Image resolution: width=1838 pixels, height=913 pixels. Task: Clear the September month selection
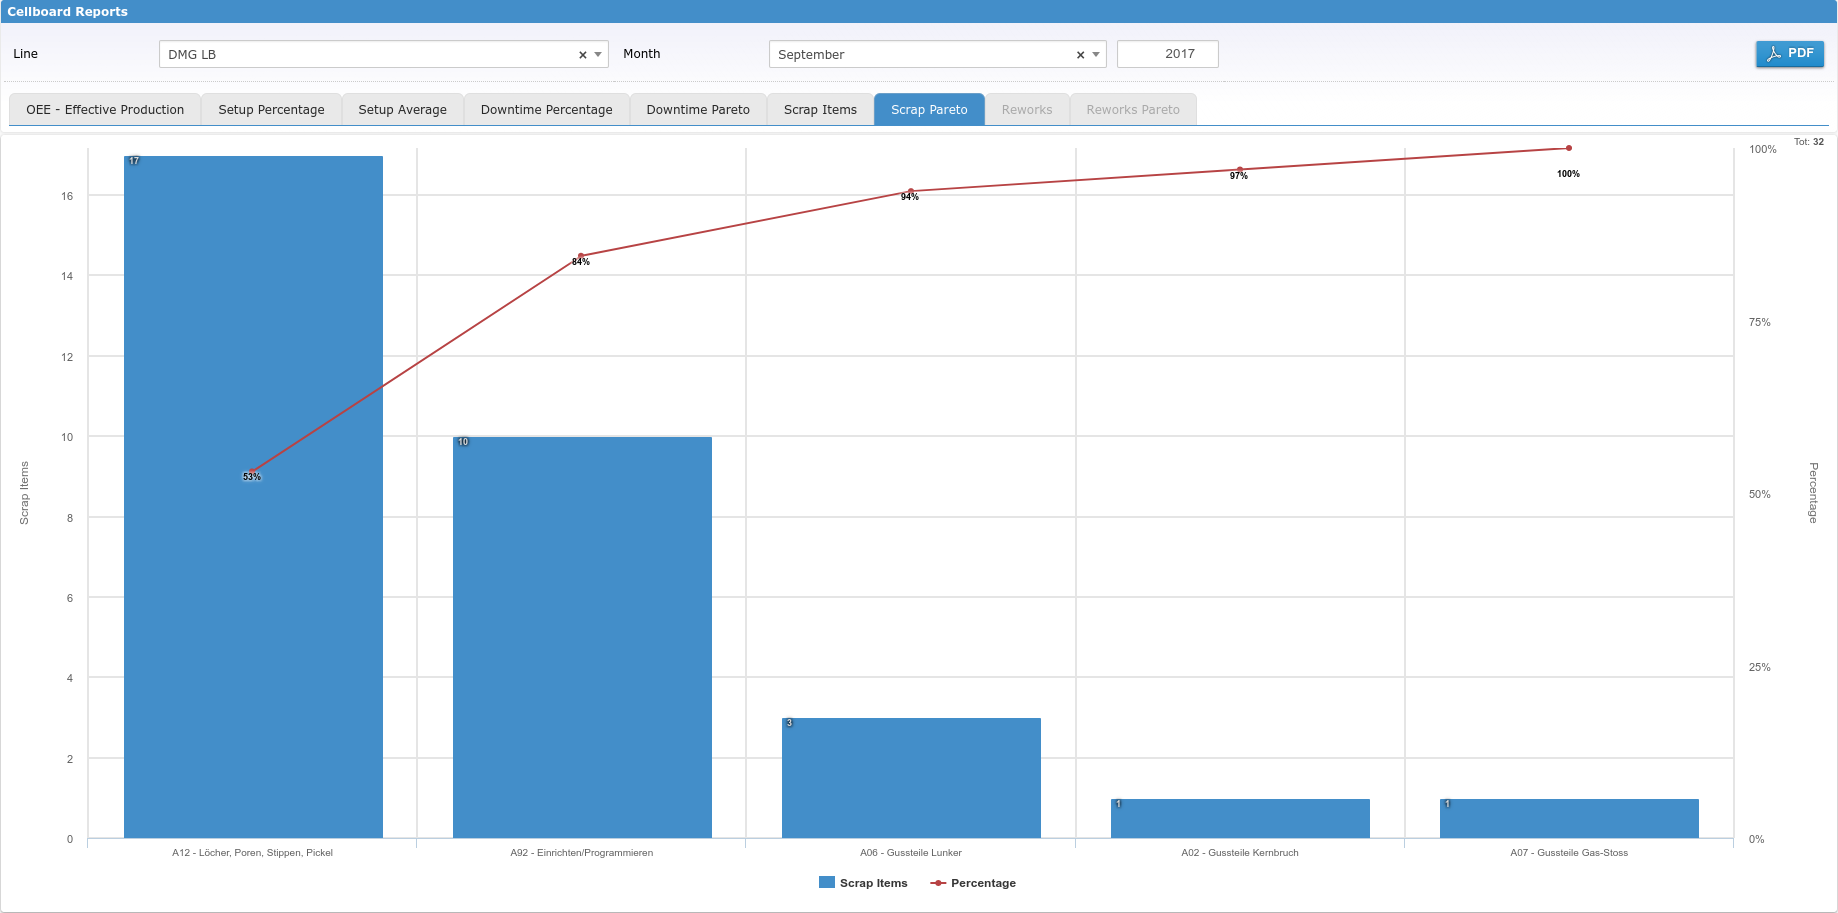click(x=1080, y=55)
